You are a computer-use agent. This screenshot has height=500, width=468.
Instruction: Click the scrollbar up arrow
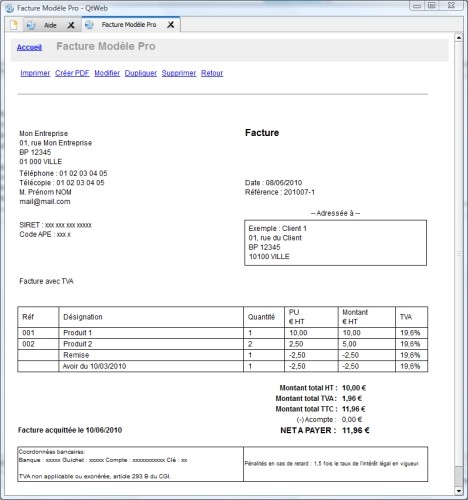[x=459, y=37]
